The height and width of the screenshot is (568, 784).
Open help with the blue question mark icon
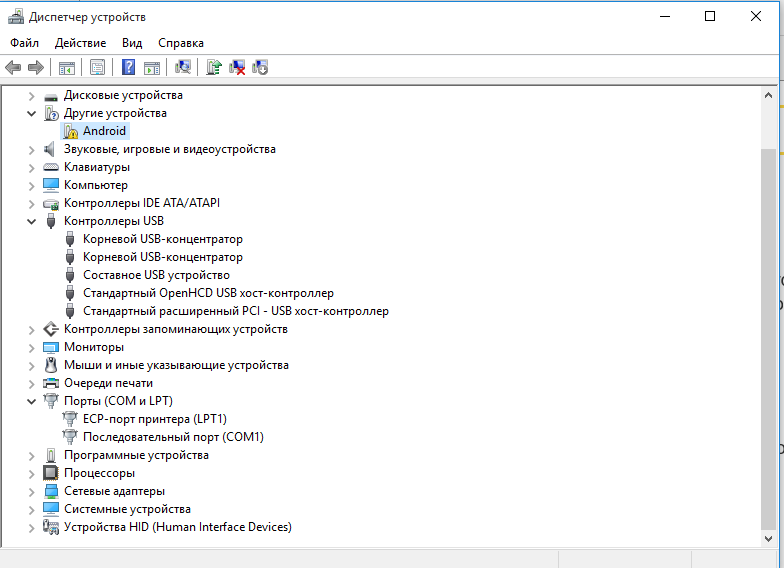[128, 67]
